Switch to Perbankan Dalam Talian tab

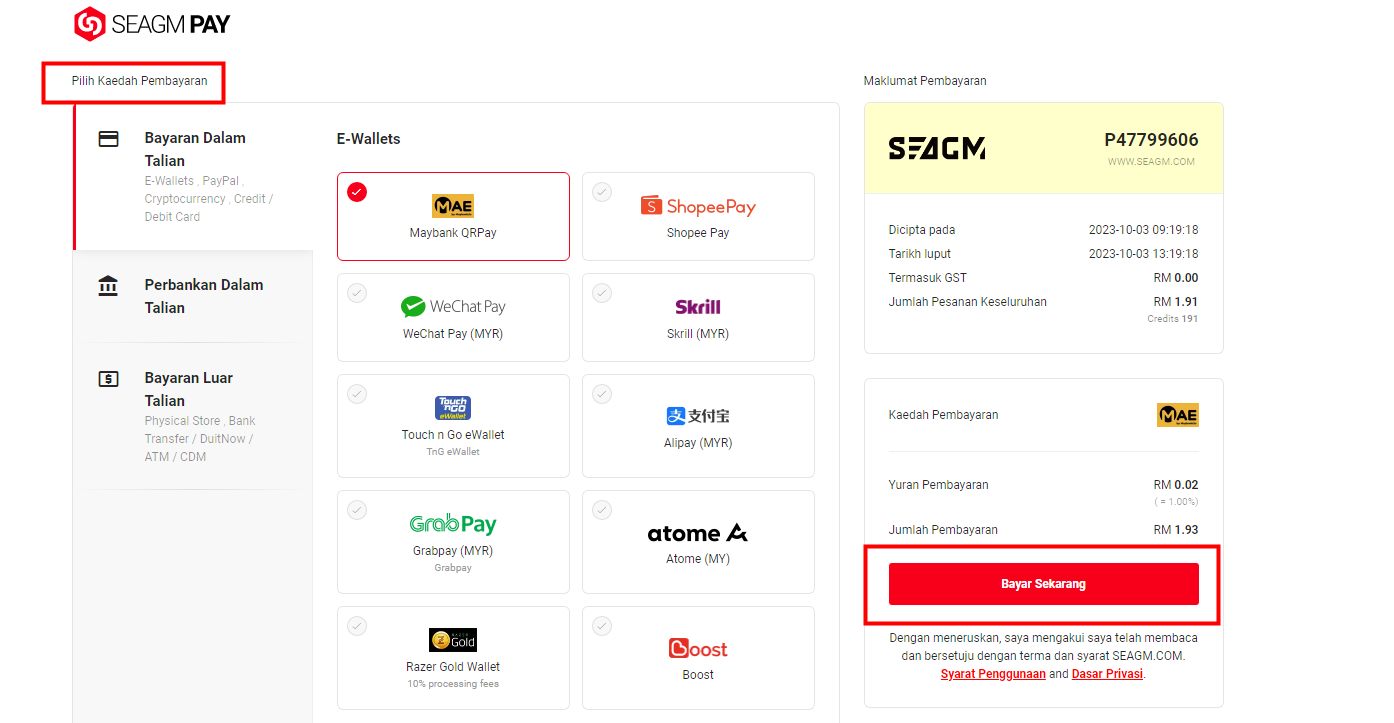(194, 296)
